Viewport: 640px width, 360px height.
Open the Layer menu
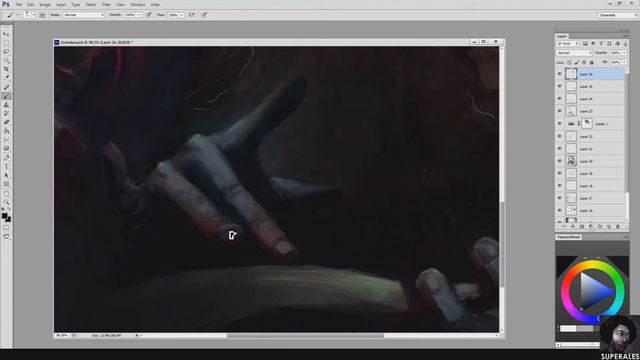tap(61, 4)
